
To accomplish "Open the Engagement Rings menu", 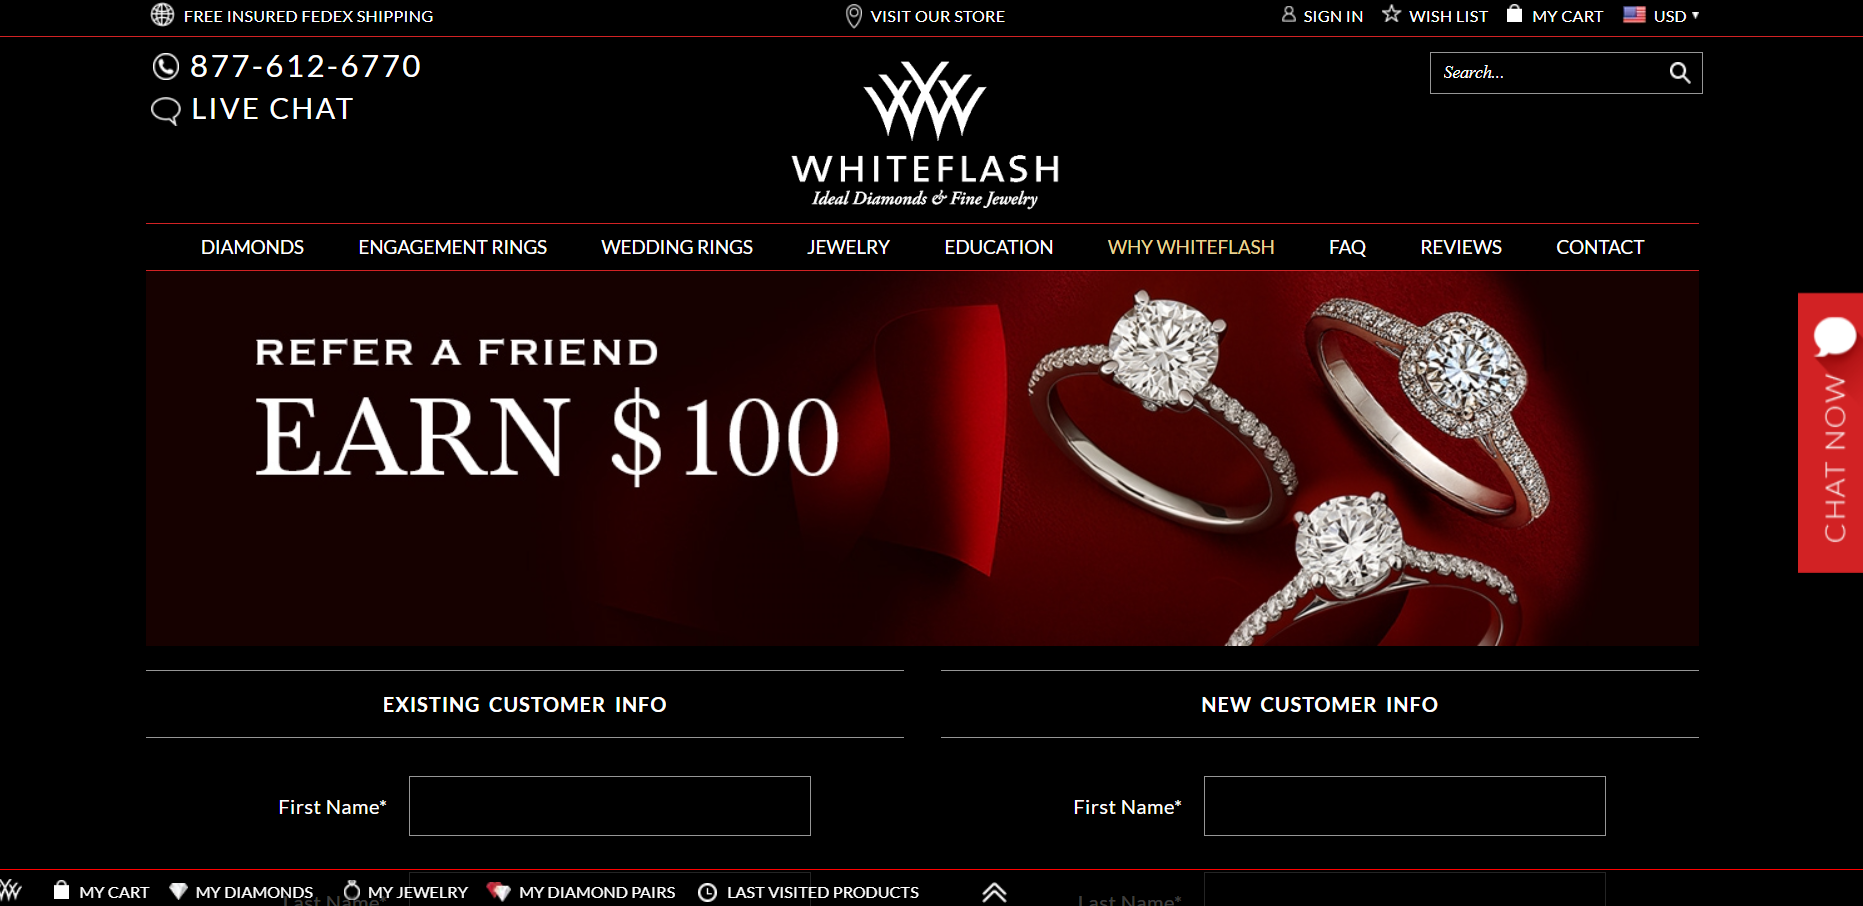I will 452,247.
